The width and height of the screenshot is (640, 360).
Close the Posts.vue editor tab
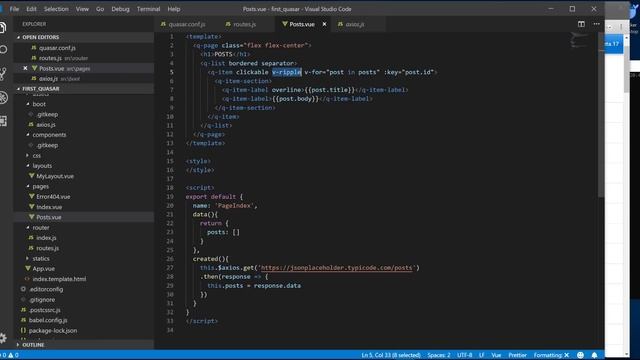pos(324,24)
